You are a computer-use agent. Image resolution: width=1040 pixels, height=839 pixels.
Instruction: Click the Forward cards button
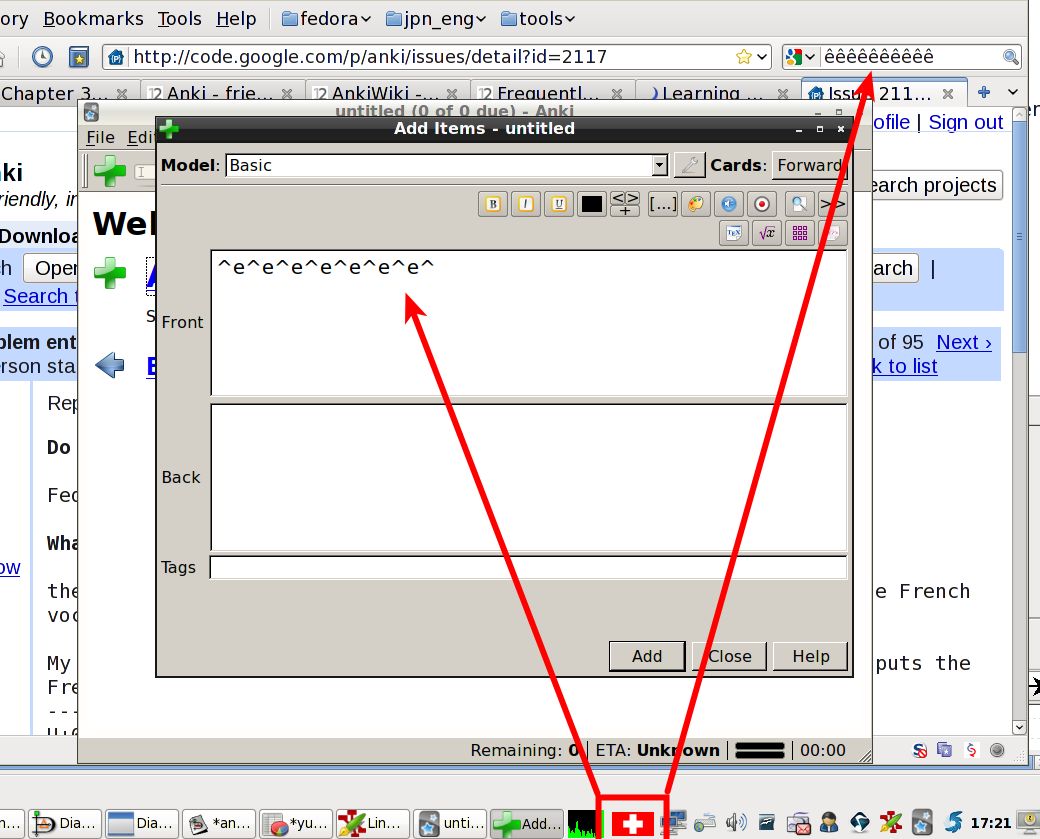click(x=810, y=165)
